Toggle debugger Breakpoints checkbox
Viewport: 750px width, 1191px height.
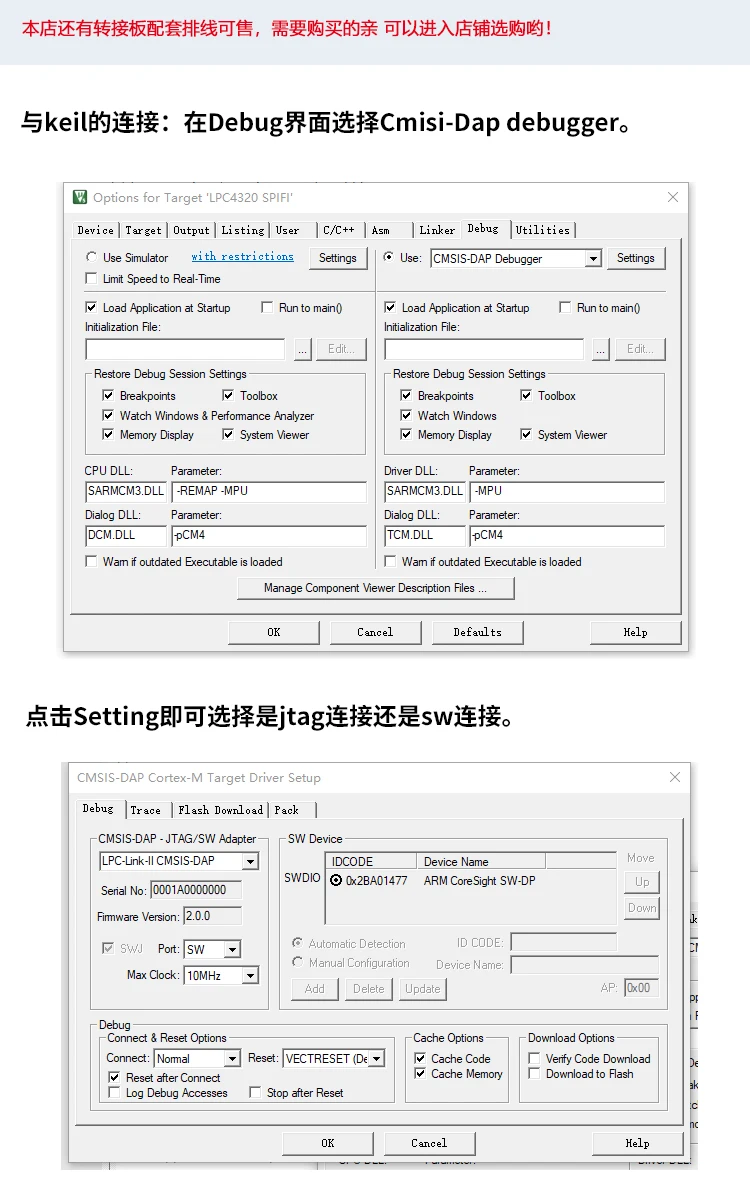(x=406, y=396)
